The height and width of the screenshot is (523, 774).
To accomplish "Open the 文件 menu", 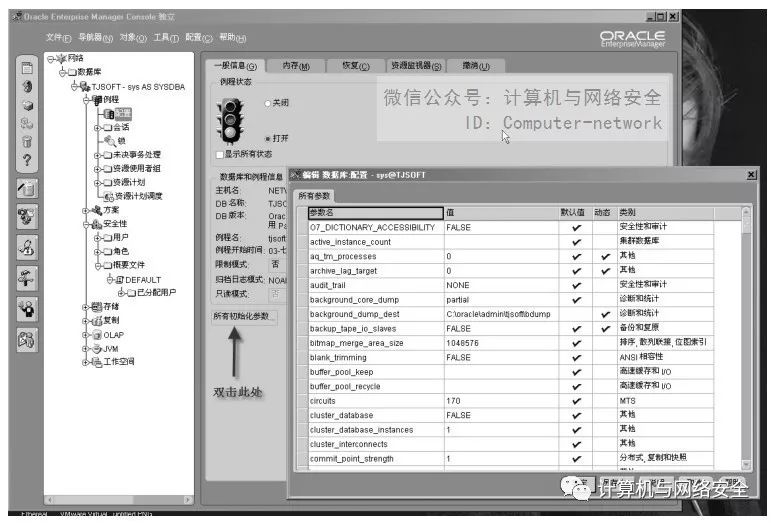I will coord(58,37).
